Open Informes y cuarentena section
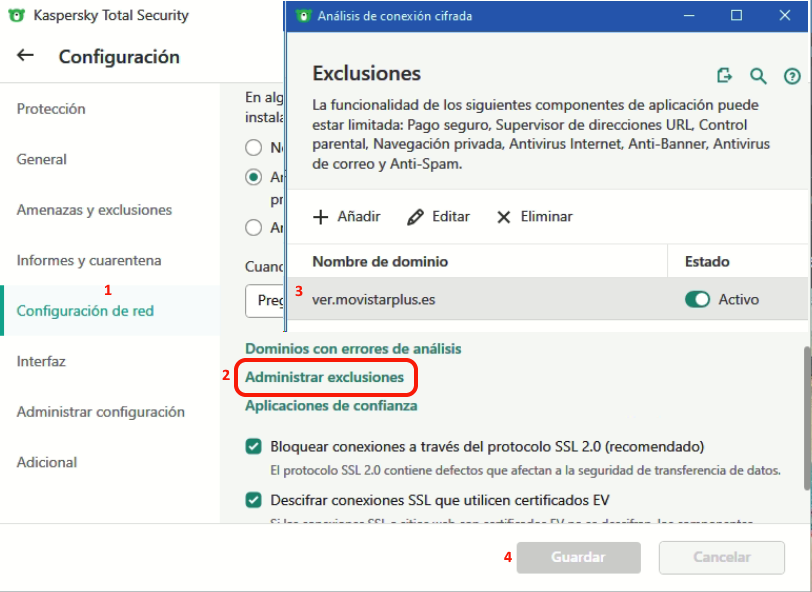The width and height of the screenshot is (812, 592). point(89,260)
